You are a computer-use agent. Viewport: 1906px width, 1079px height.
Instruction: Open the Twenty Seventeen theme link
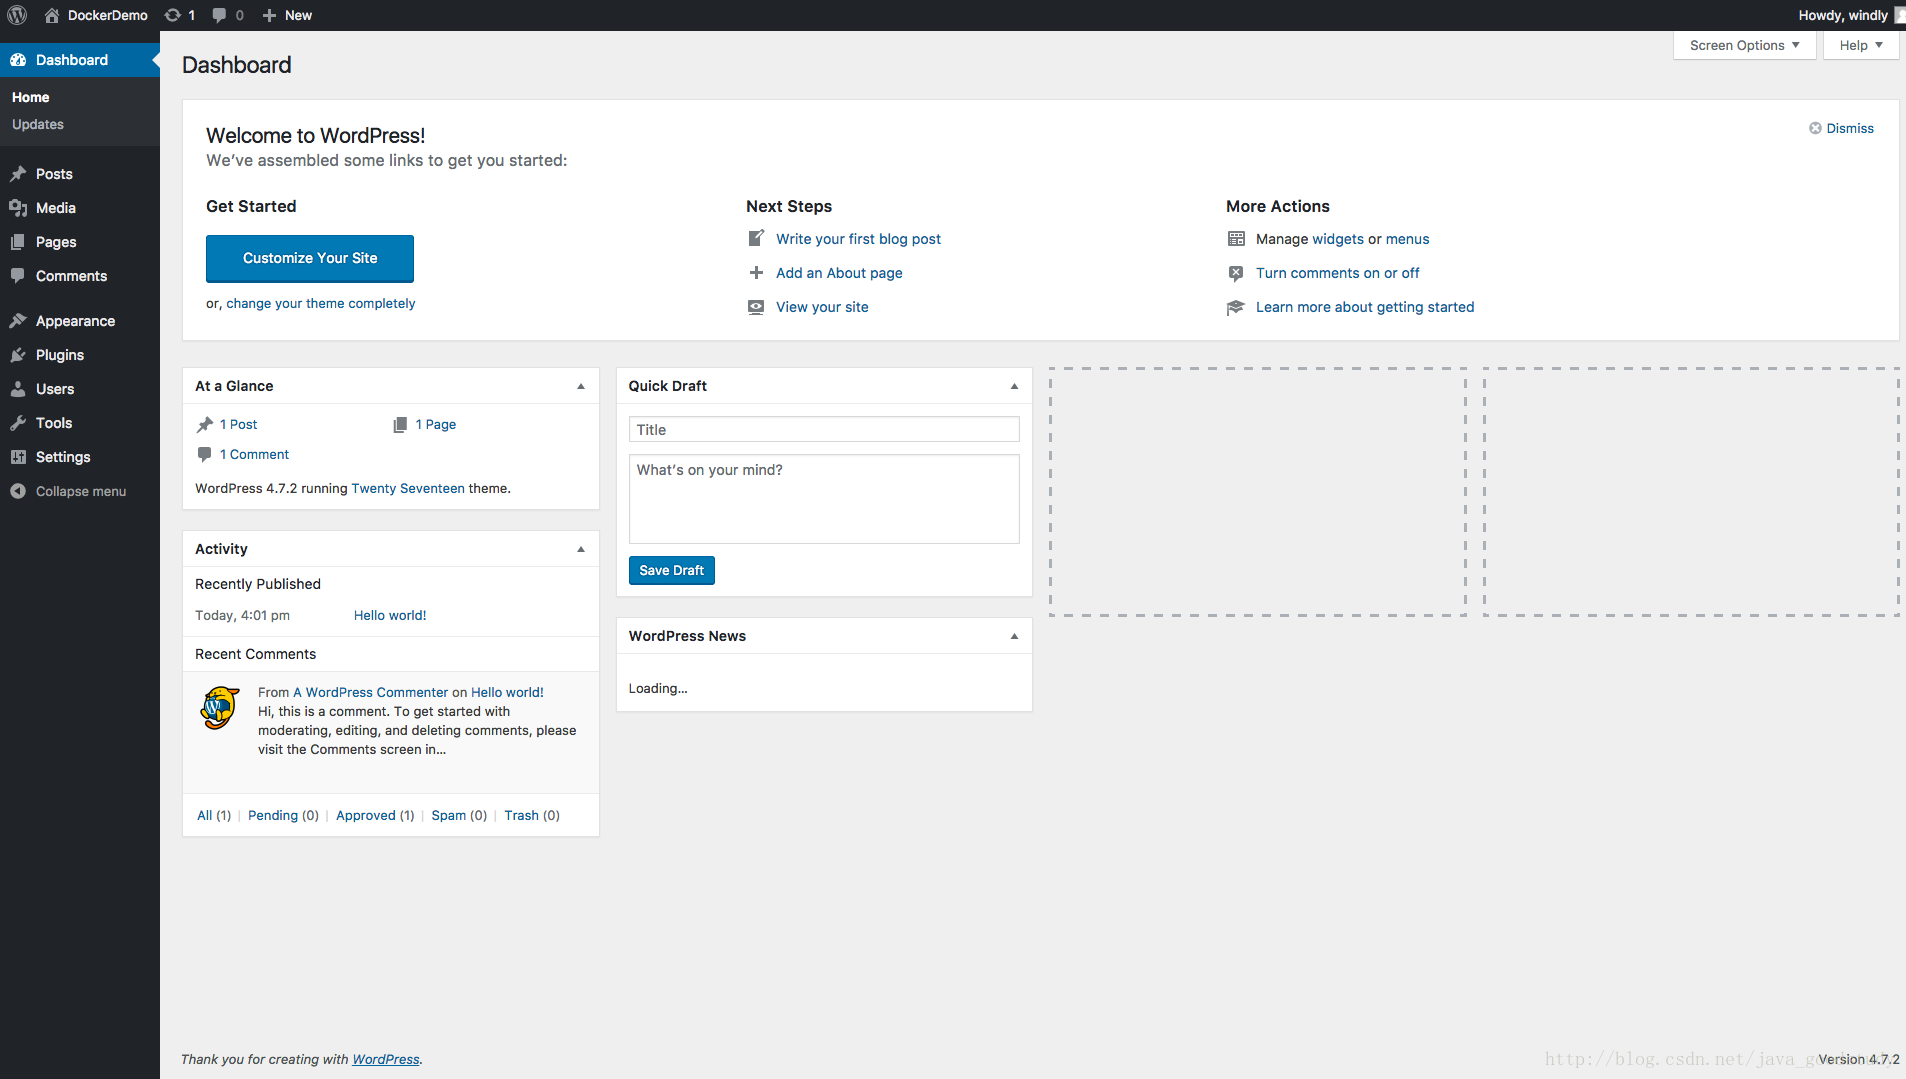click(x=408, y=488)
